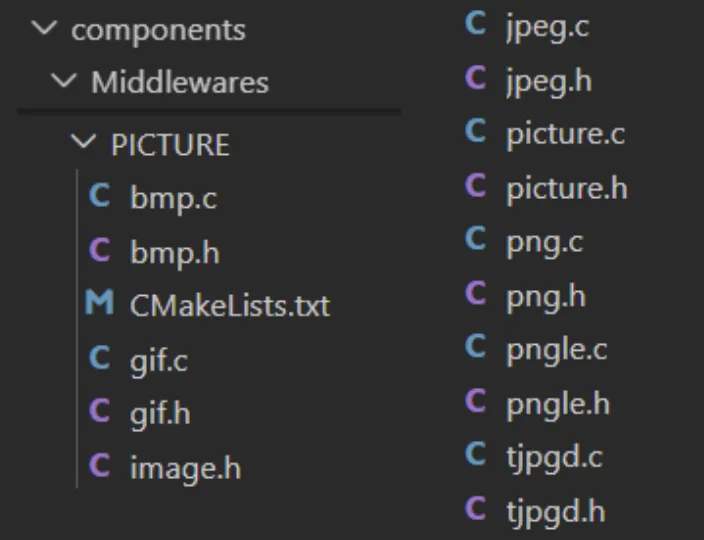The image size is (704, 540).
Task: Select the png.h file
Action: click(x=546, y=298)
